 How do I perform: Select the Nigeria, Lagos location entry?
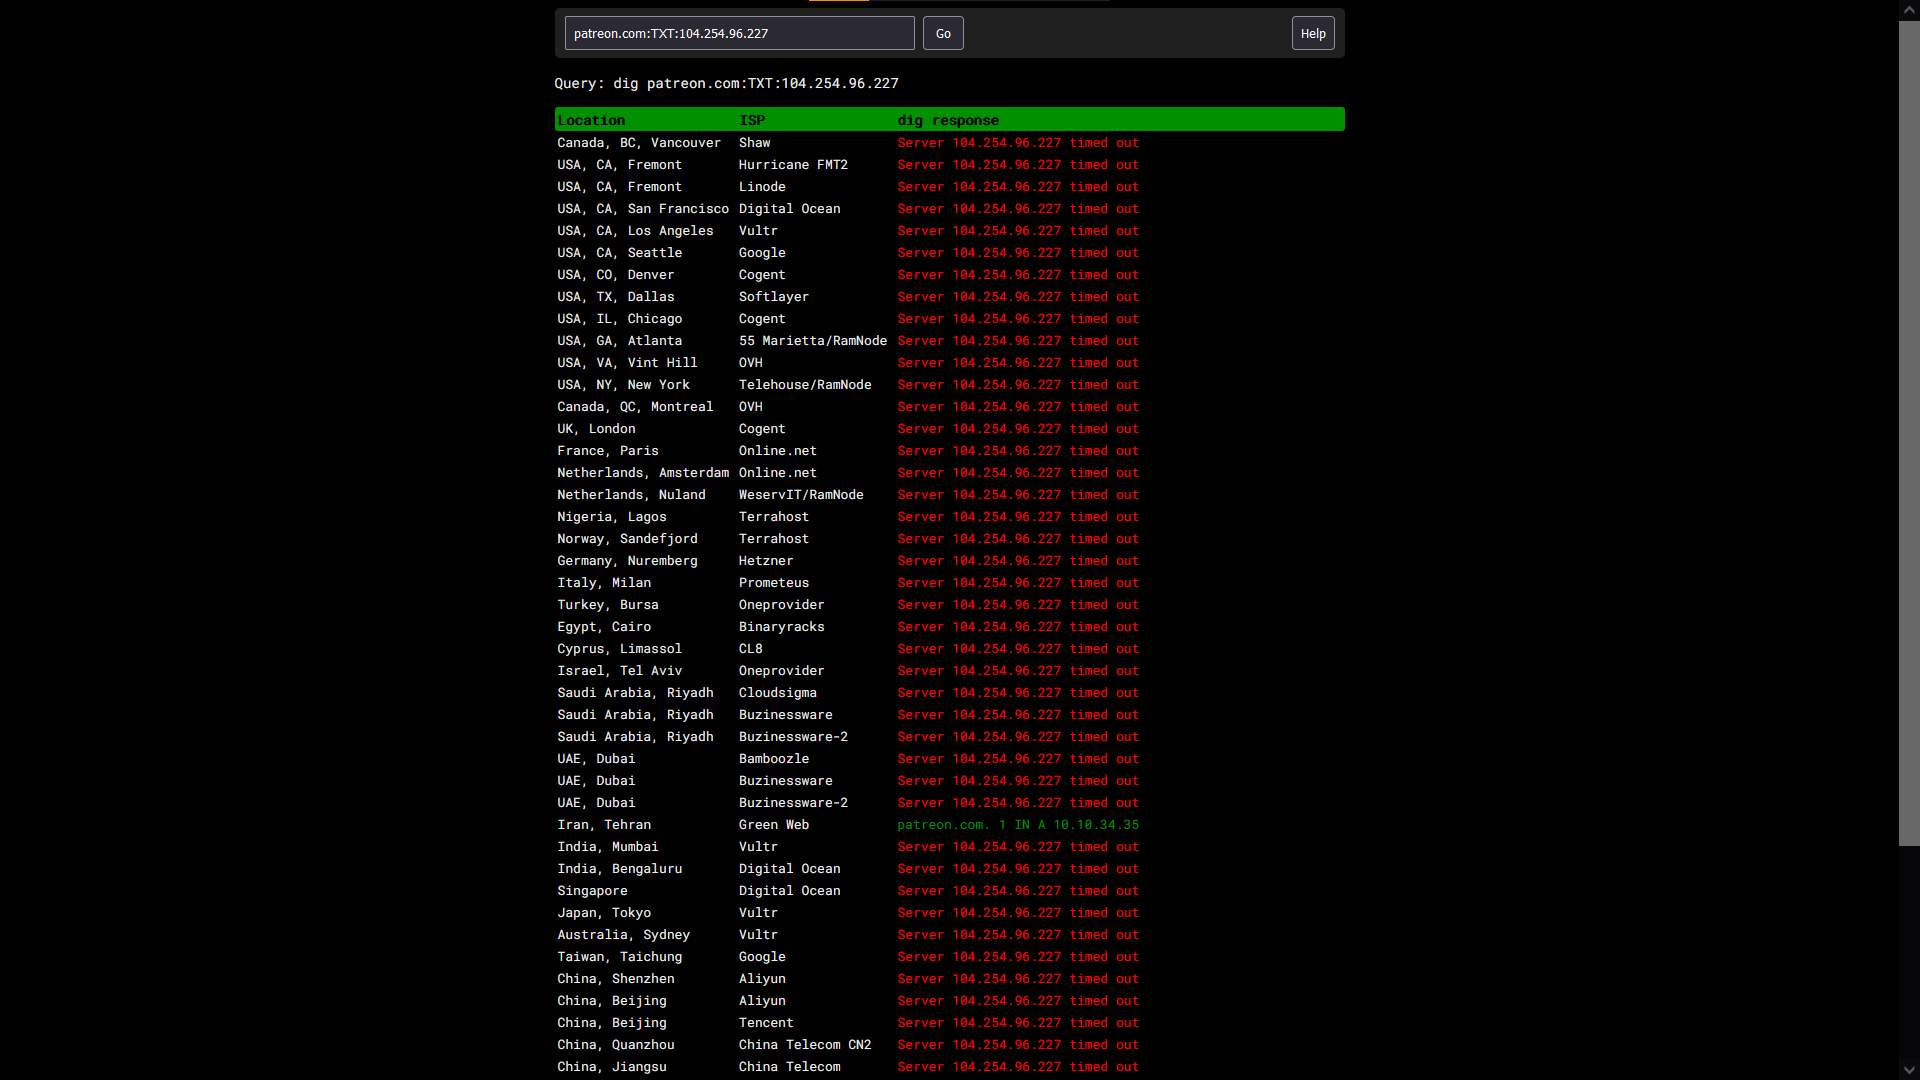(611, 517)
